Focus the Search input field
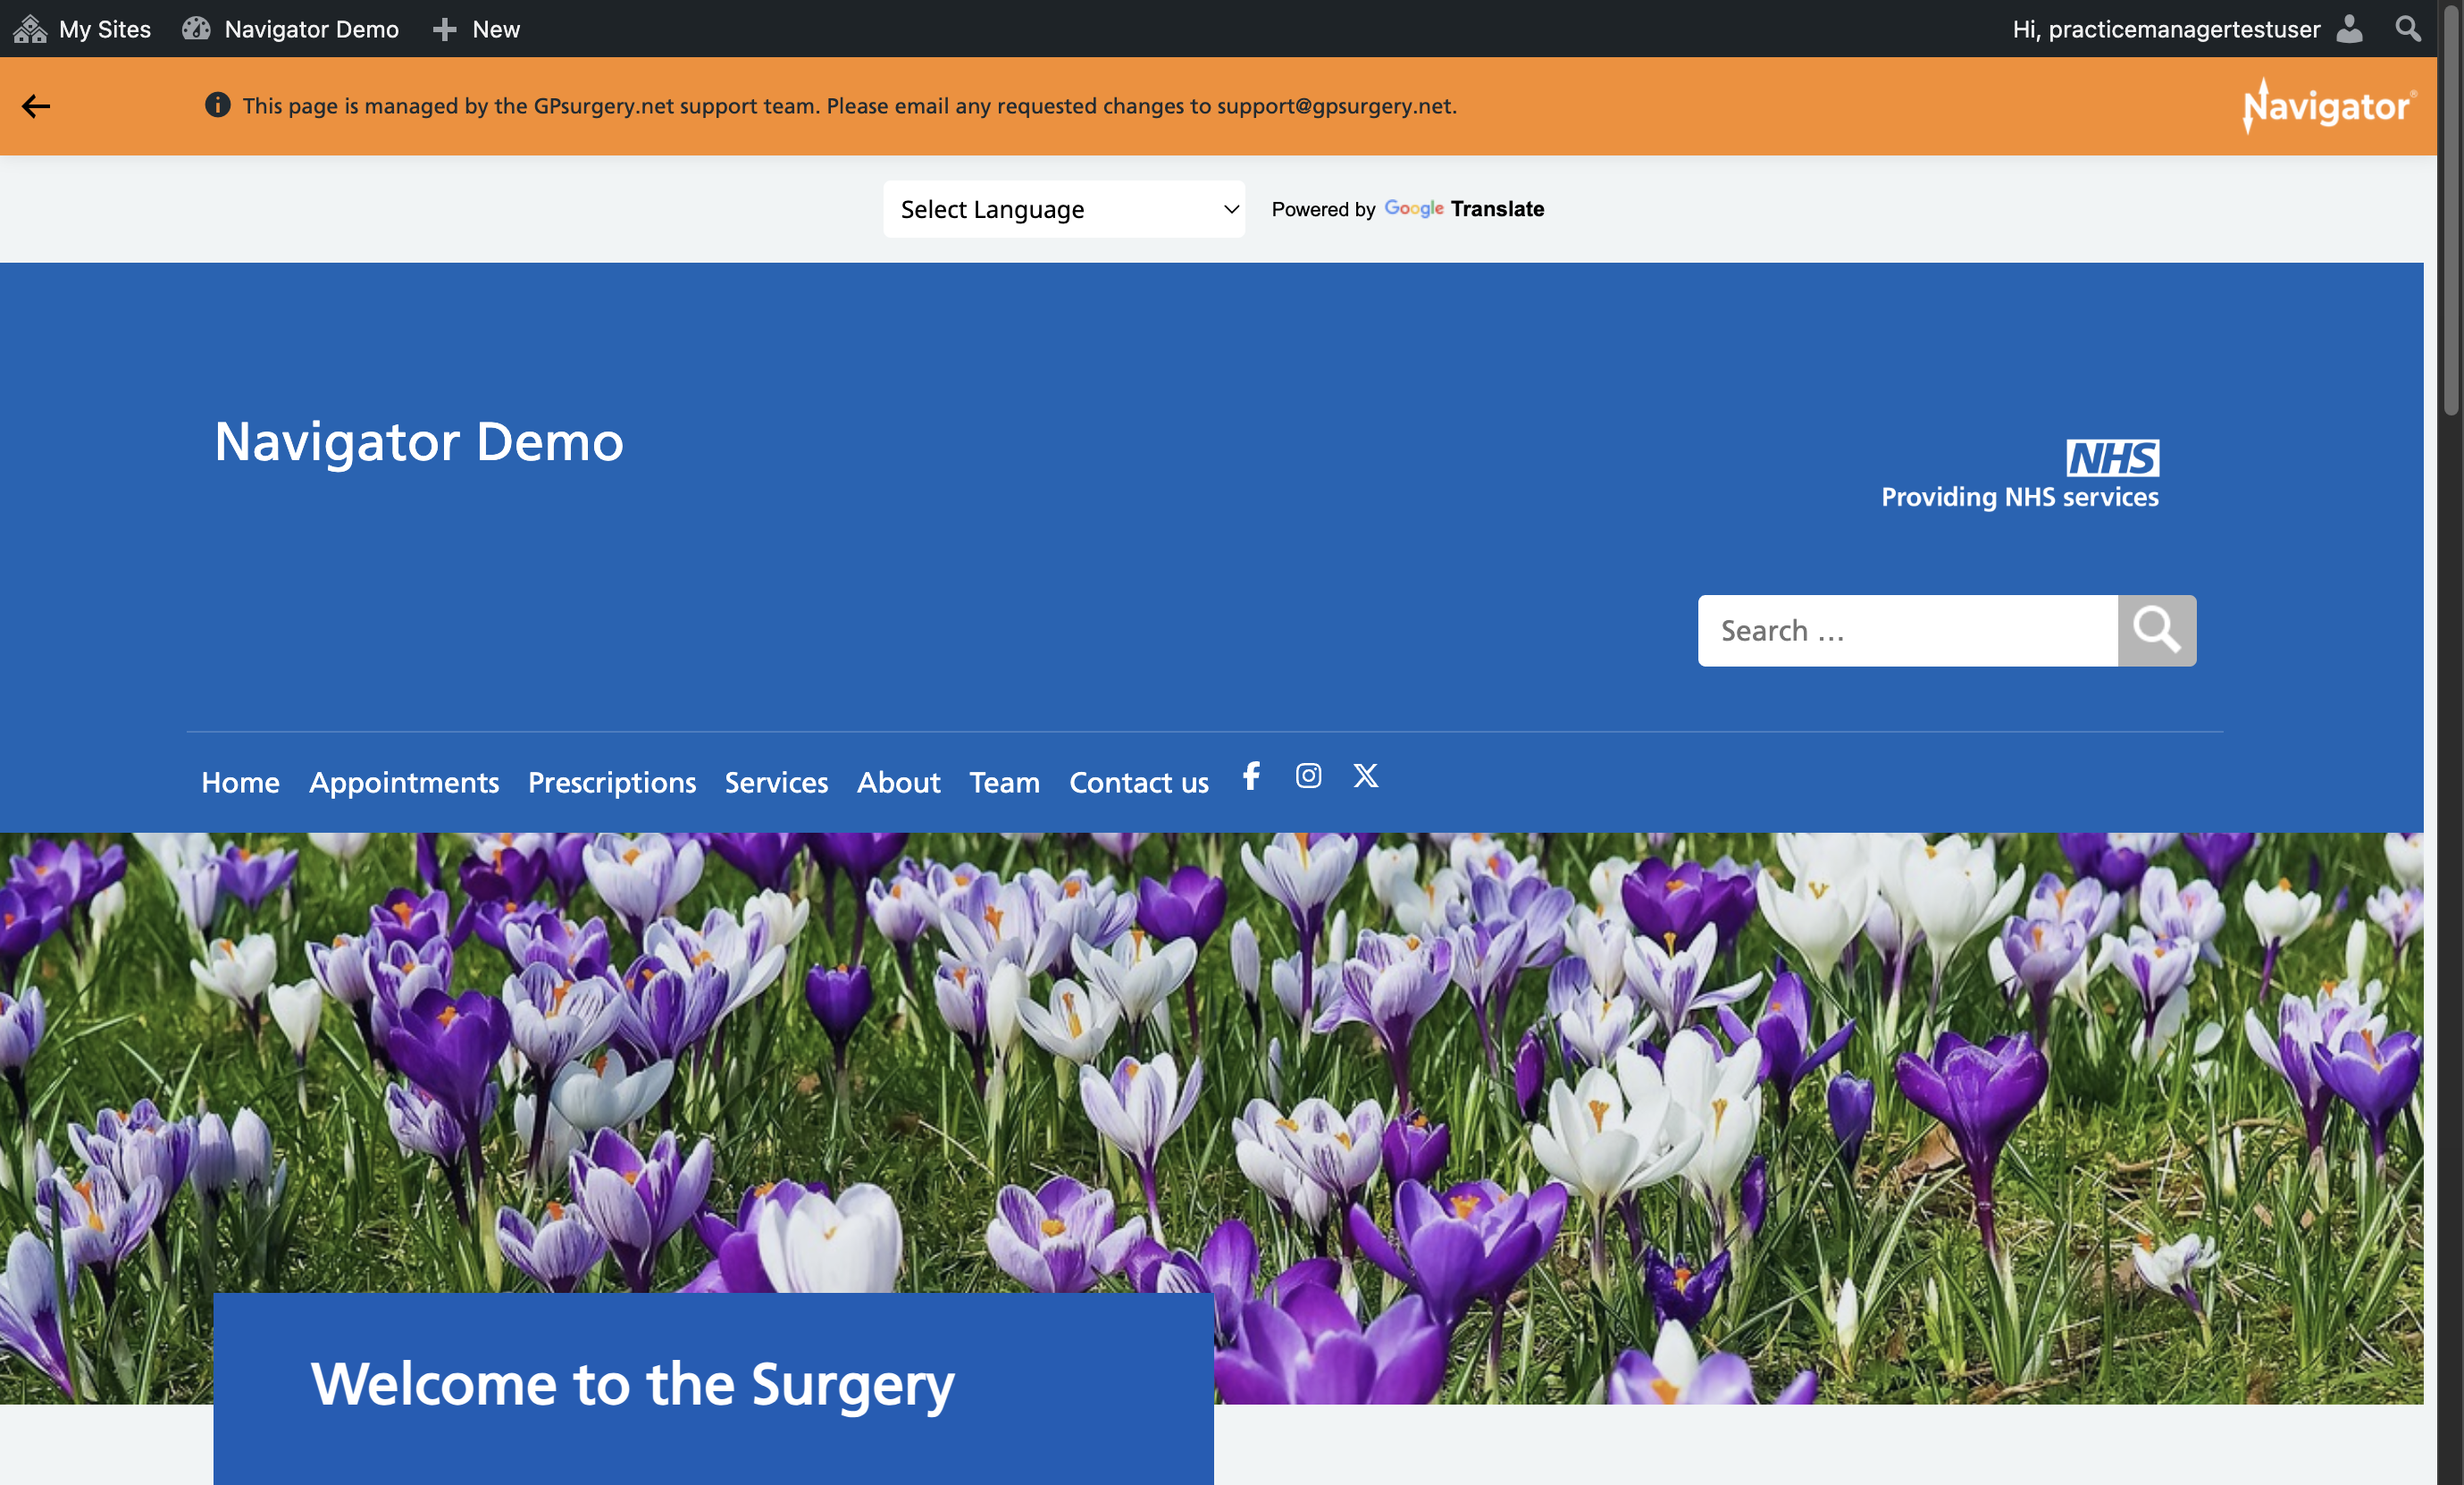The image size is (2464, 1485). click(1907, 630)
